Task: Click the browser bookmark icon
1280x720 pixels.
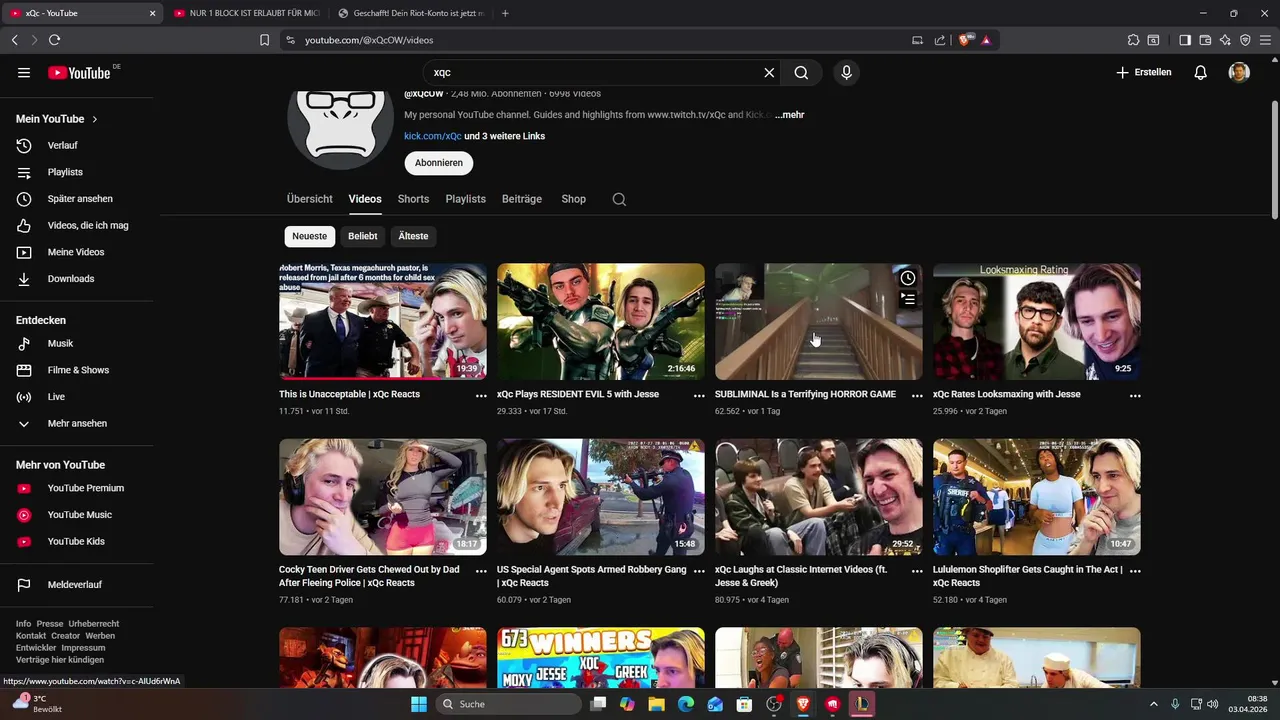Action: pos(264,40)
